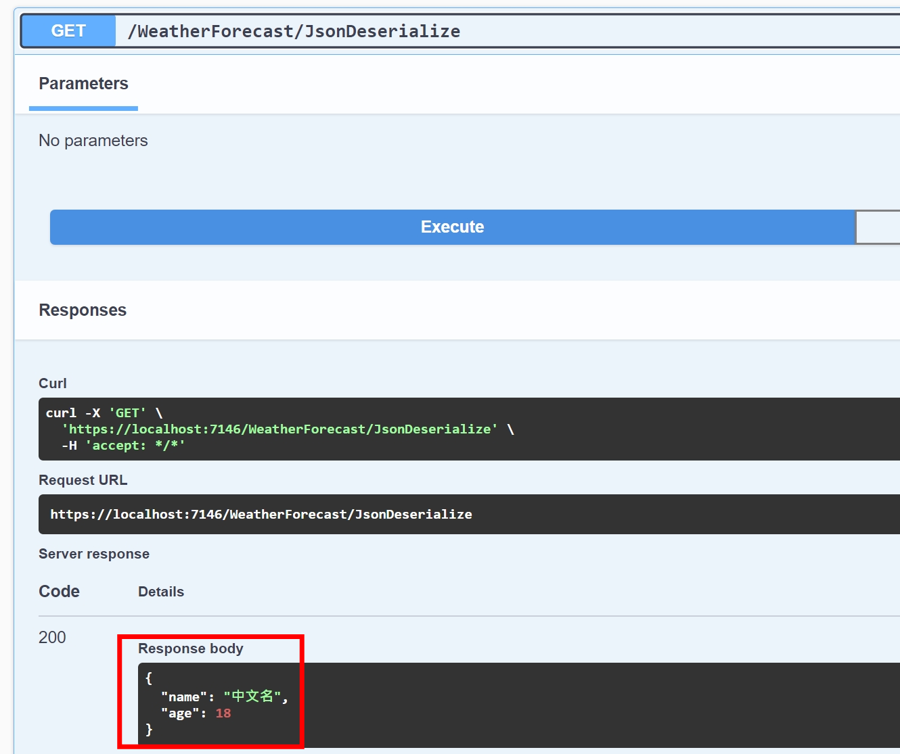Click the Request URL label
The image size is (900, 754).
coord(83,480)
